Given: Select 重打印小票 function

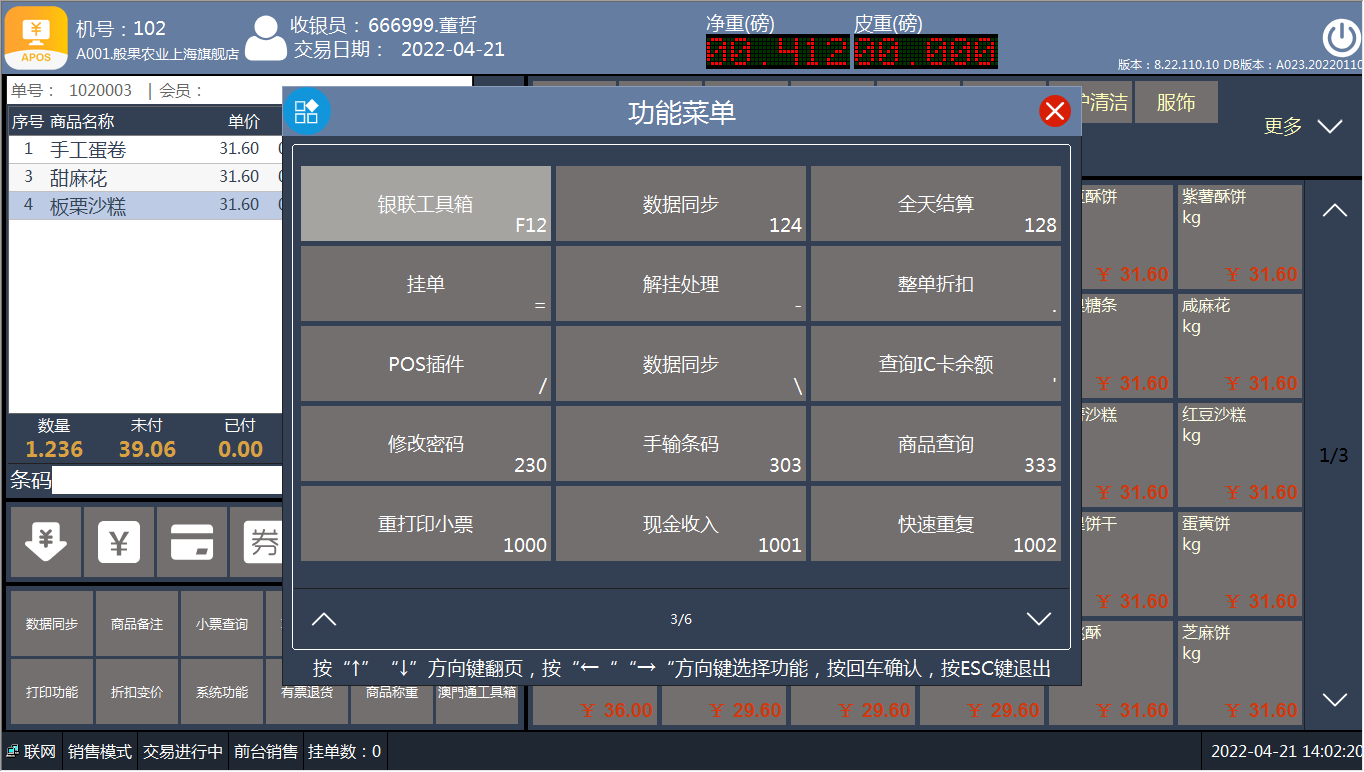Looking at the screenshot, I should pyautogui.click(x=426, y=524).
